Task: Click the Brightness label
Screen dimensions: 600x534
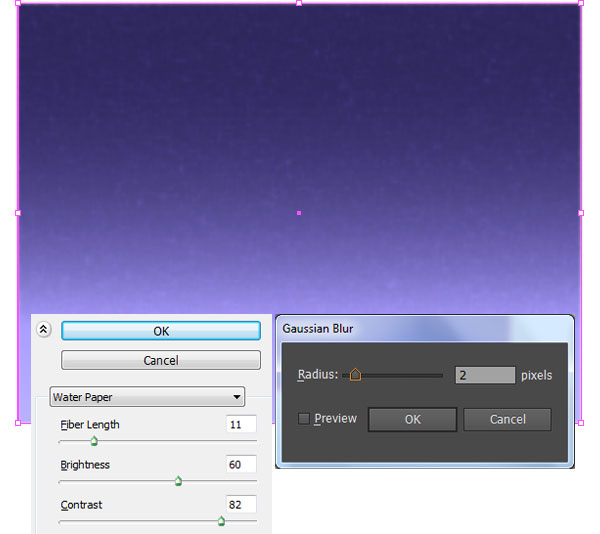Action: click(x=85, y=465)
